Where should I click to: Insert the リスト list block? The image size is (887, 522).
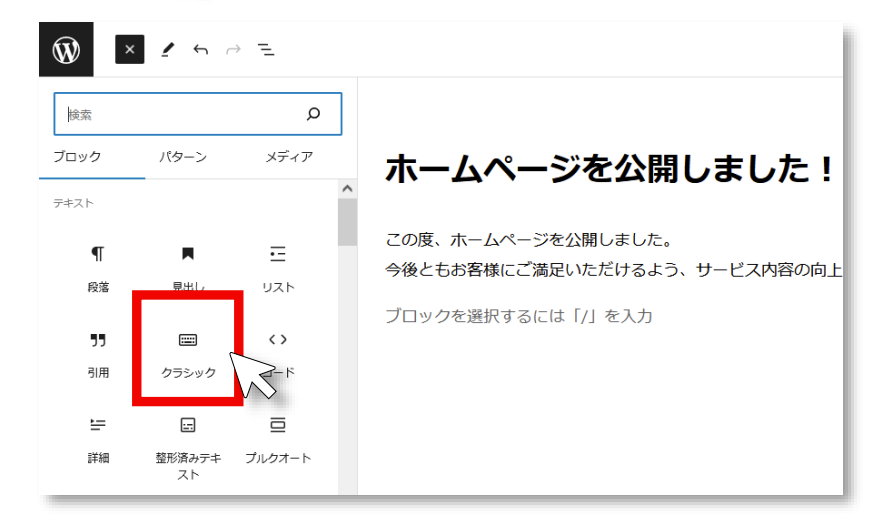[x=278, y=267]
